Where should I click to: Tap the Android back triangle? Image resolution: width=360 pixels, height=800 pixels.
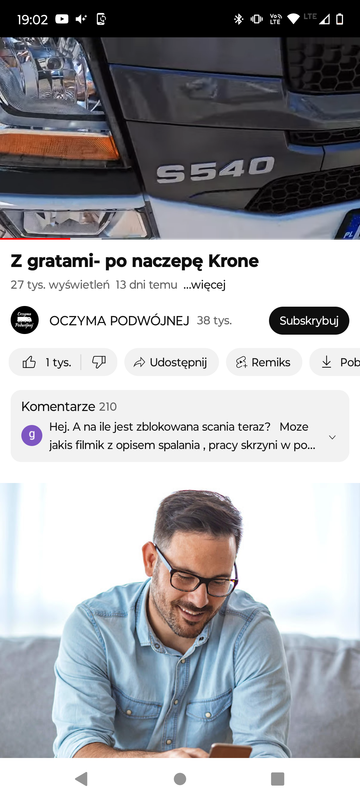[81, 779]
